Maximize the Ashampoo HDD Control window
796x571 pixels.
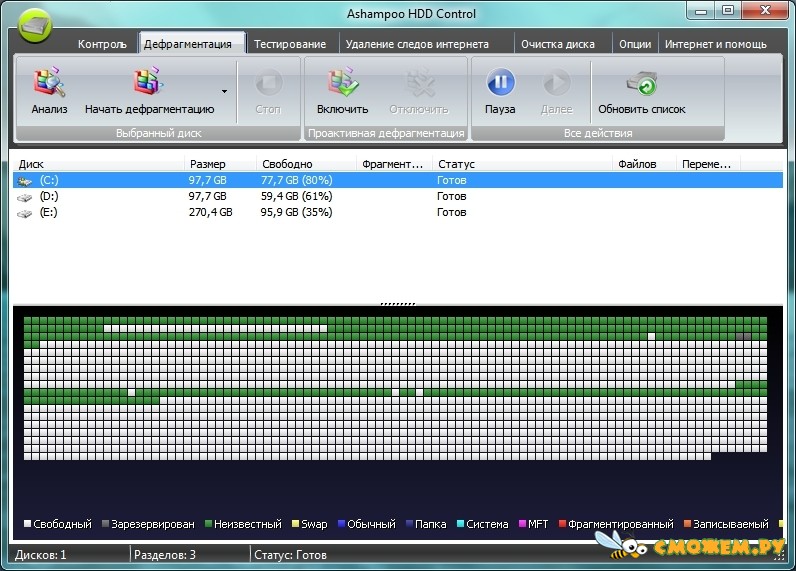pos(728,11)
